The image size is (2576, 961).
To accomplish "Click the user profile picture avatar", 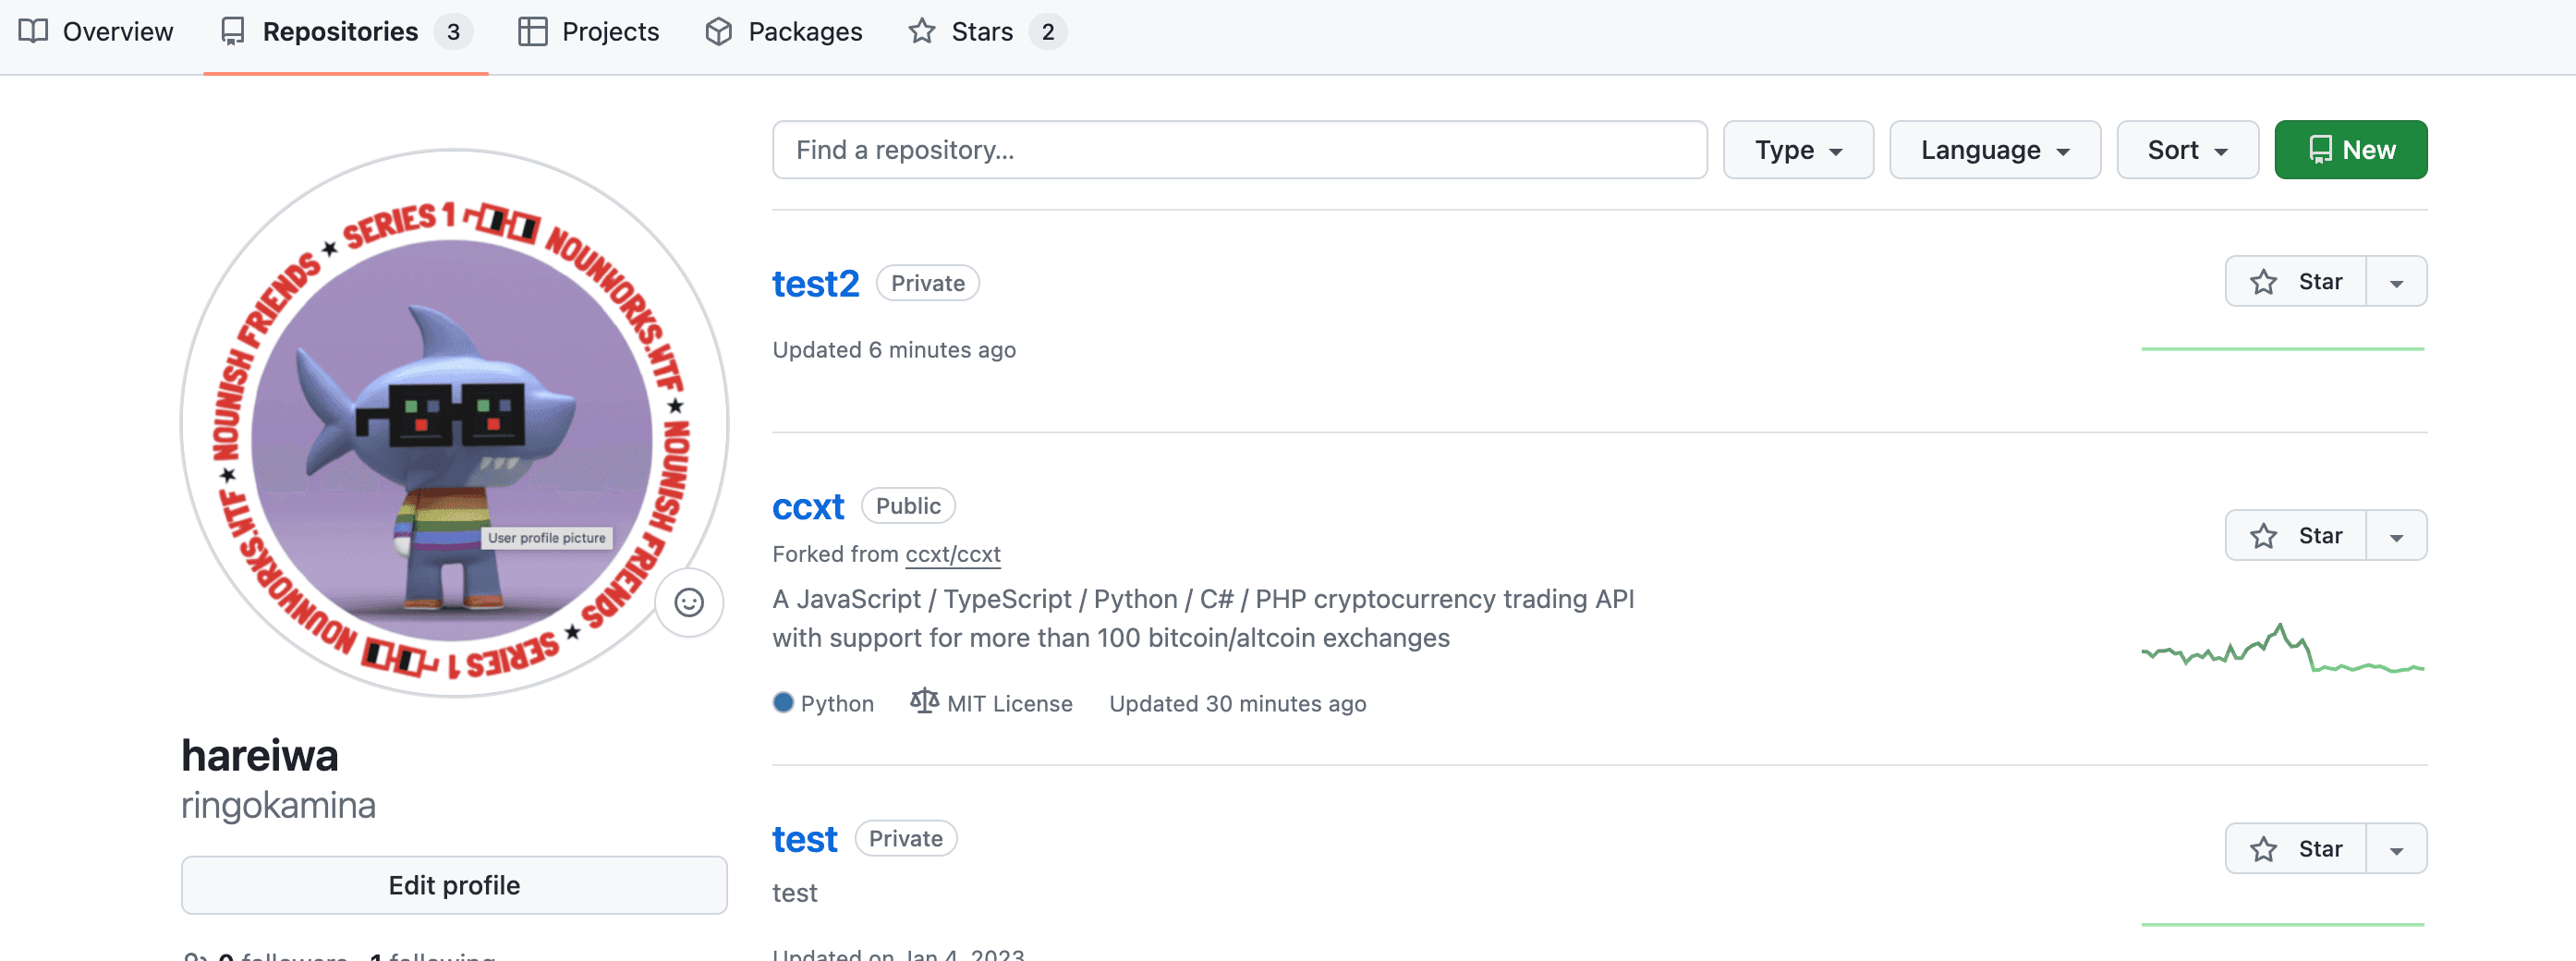I will coord(454,423).
